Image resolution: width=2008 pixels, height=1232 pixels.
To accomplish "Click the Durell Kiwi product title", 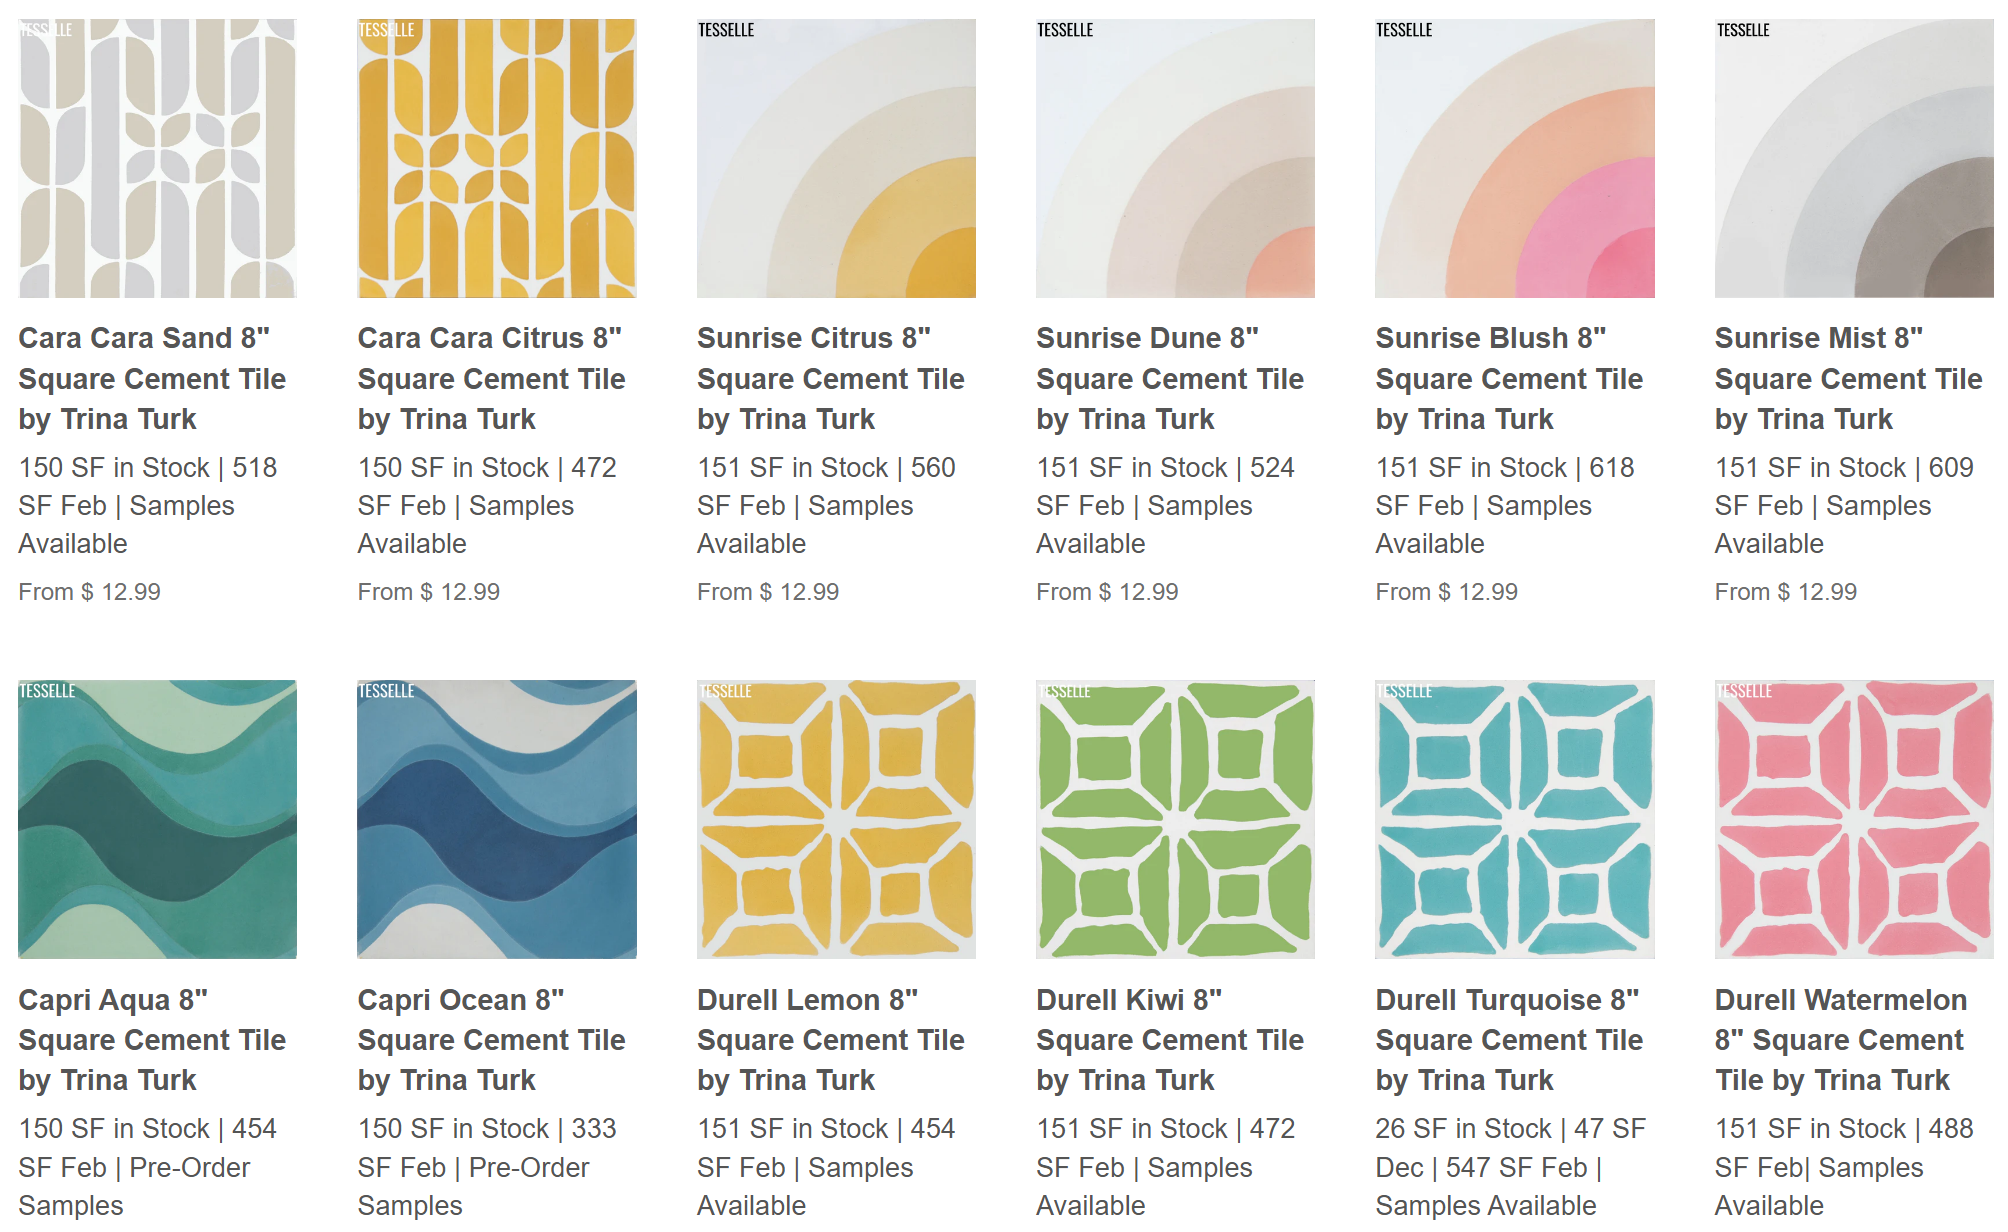I will point(1169,1040).
